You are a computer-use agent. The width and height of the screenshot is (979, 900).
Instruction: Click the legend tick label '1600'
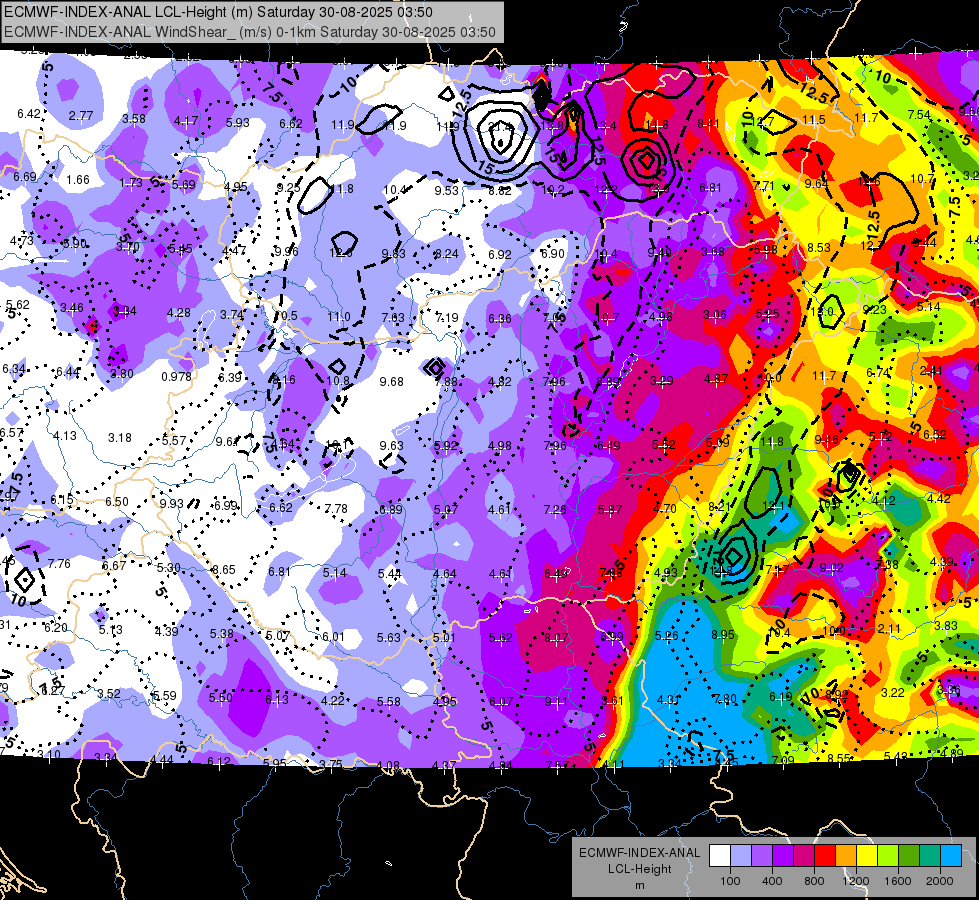[897, 881]
